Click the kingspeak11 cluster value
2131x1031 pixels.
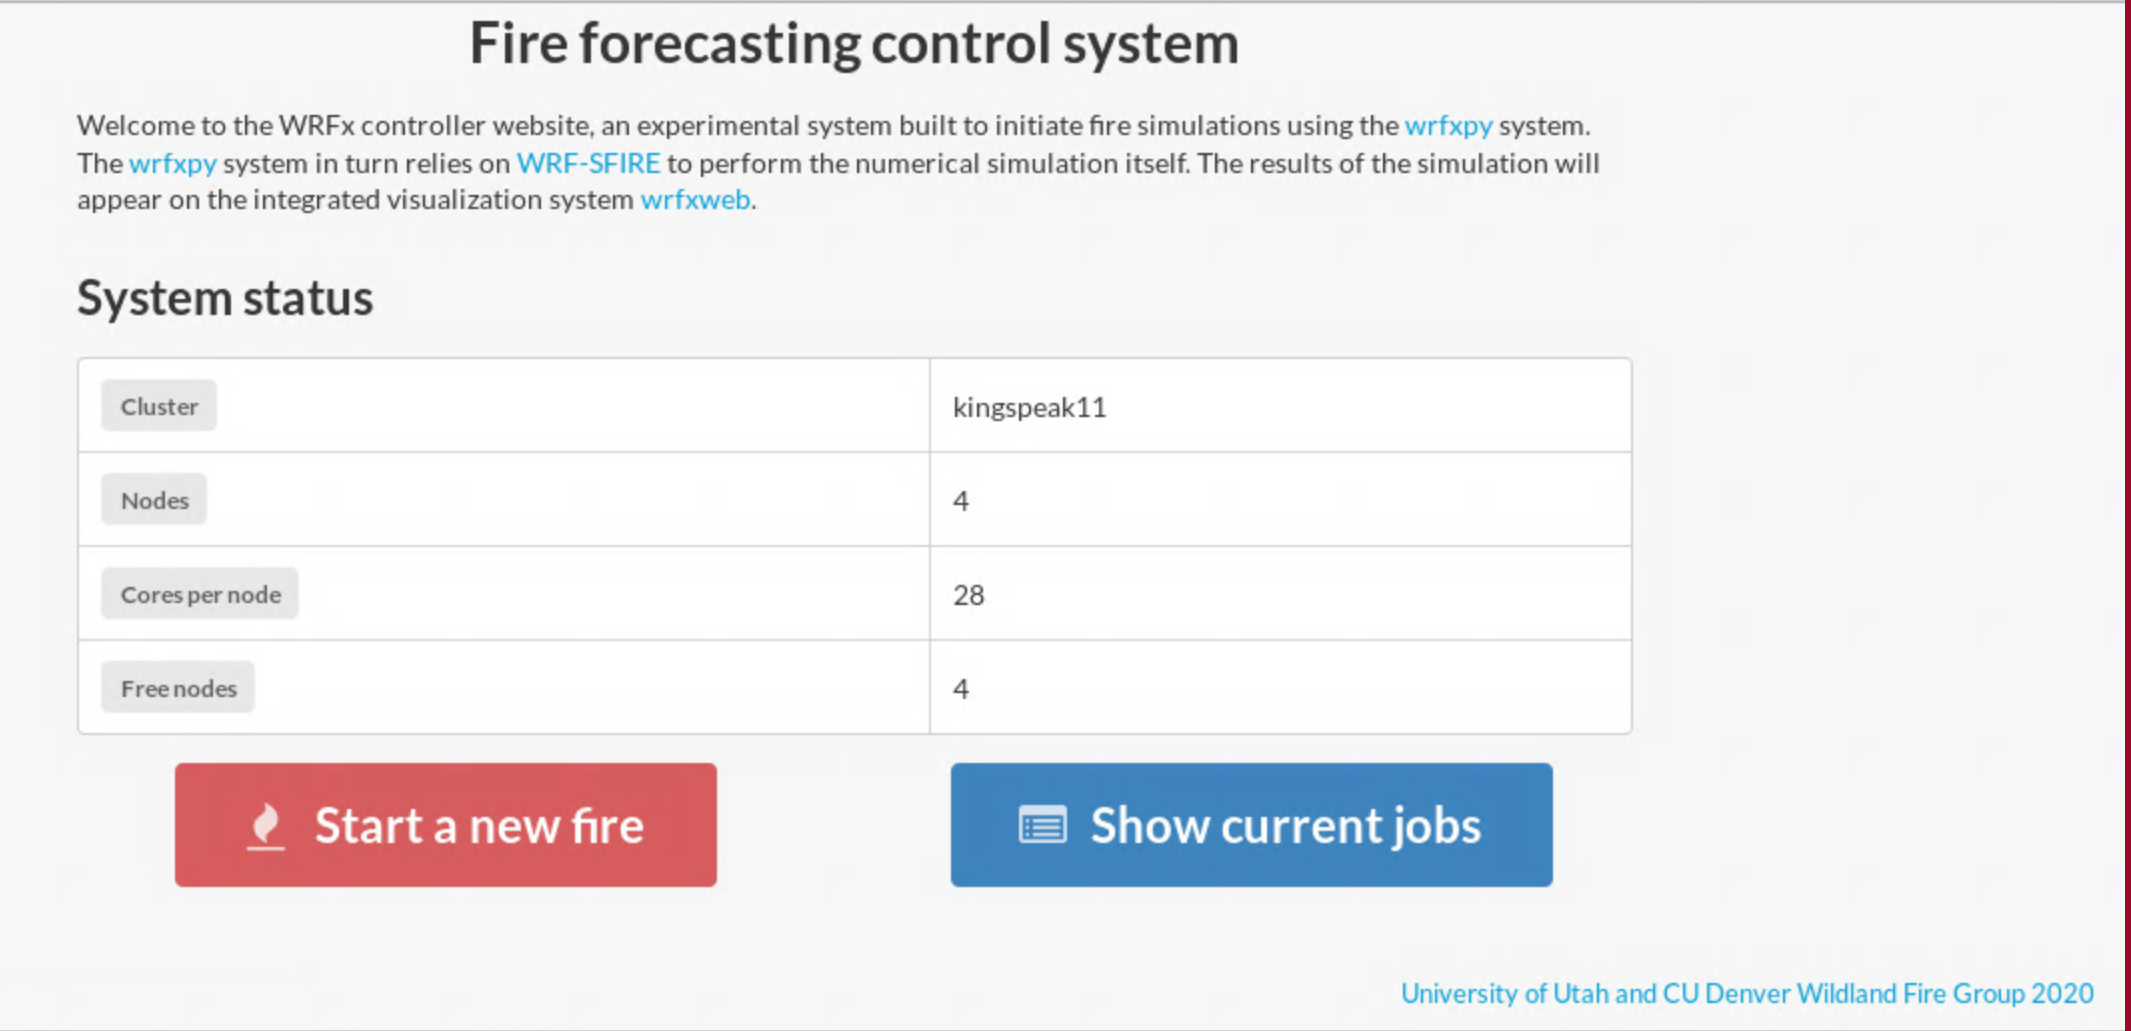pyautogui.click(x=1029, y=407)
